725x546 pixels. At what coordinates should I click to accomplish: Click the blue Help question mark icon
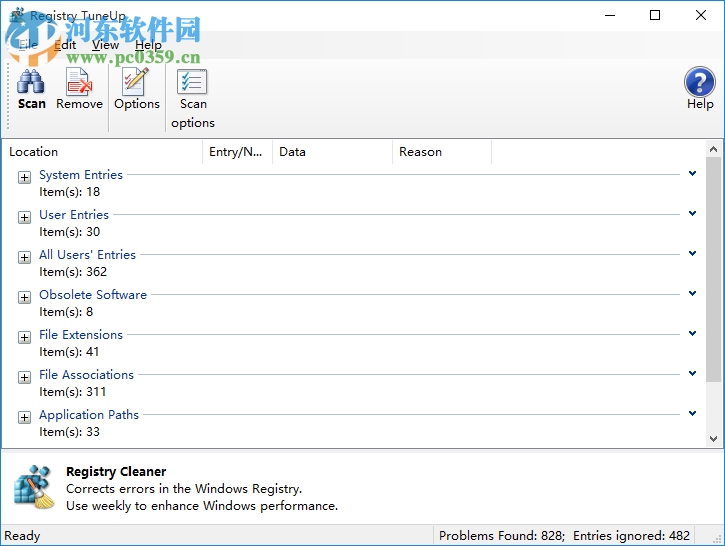(x=700, y=82)
